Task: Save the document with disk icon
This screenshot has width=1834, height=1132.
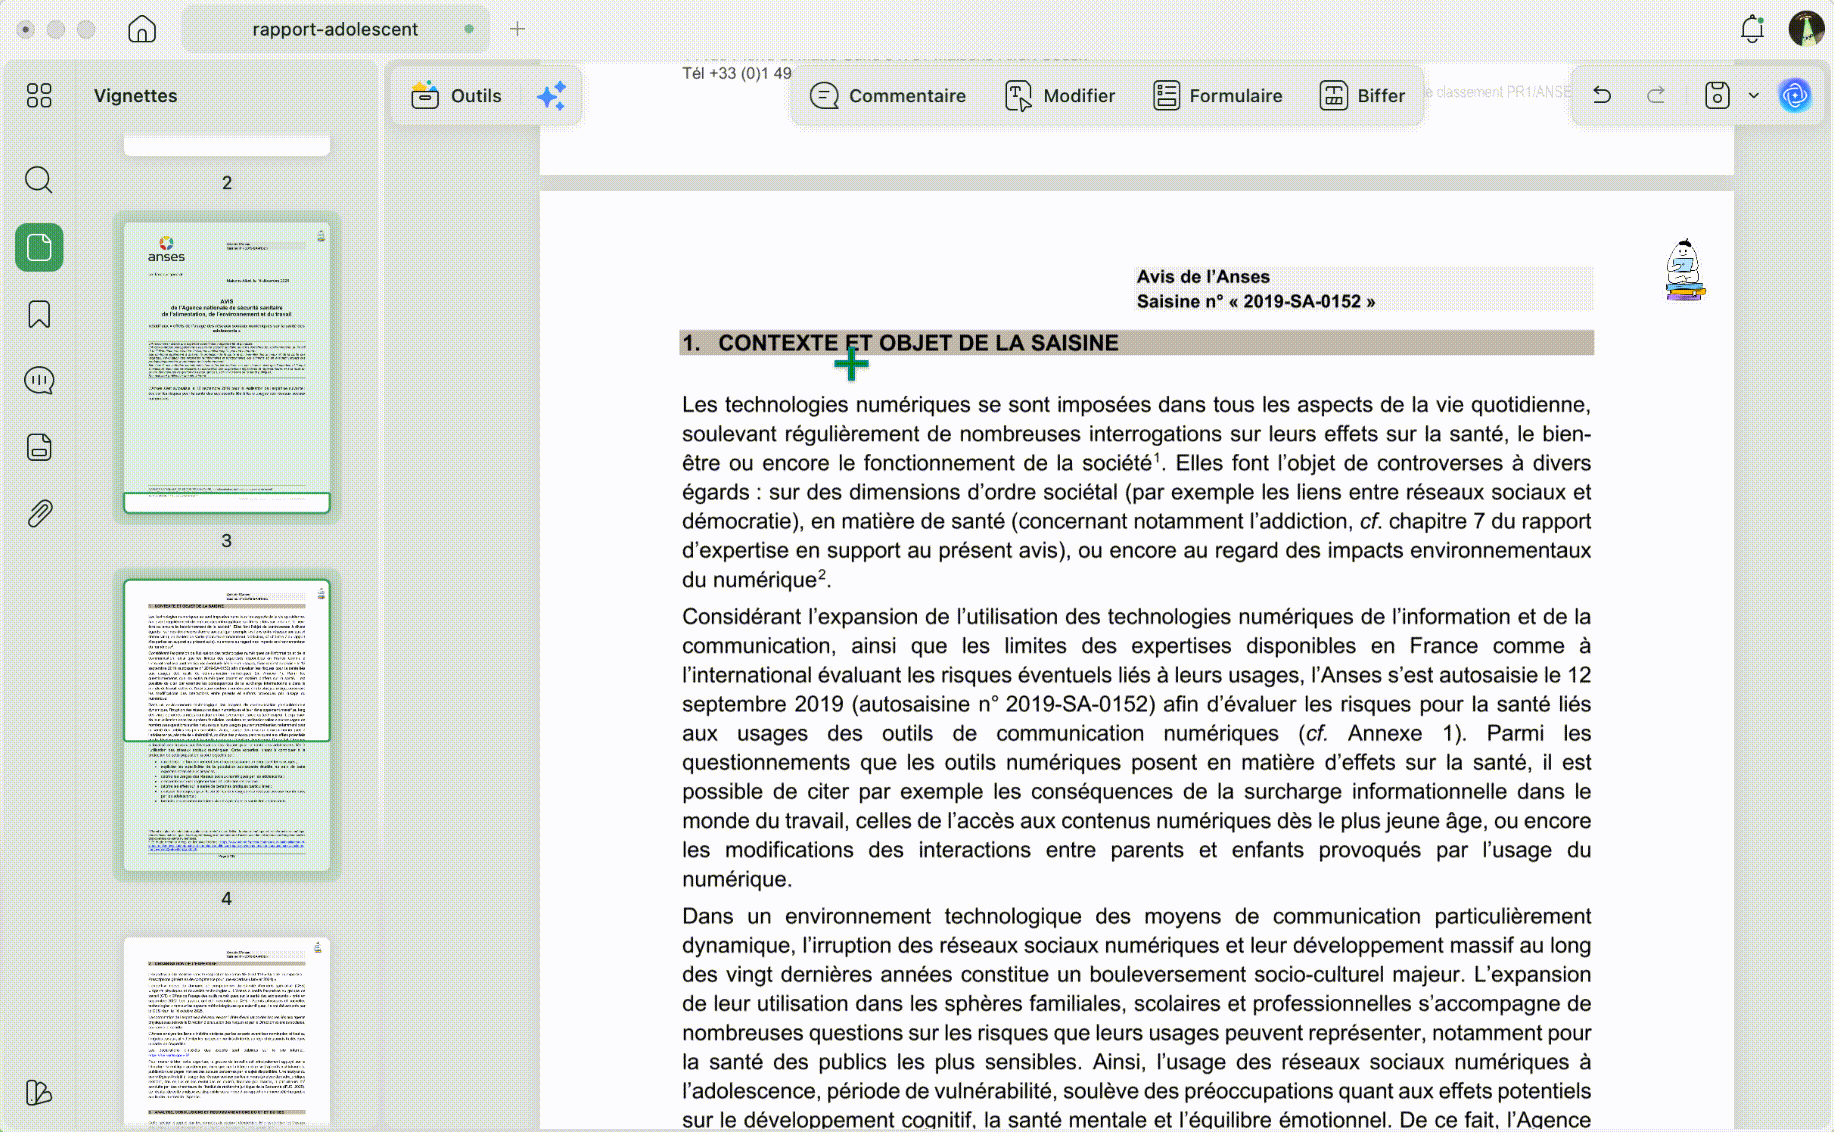Action: click(x=1717, y=95)
